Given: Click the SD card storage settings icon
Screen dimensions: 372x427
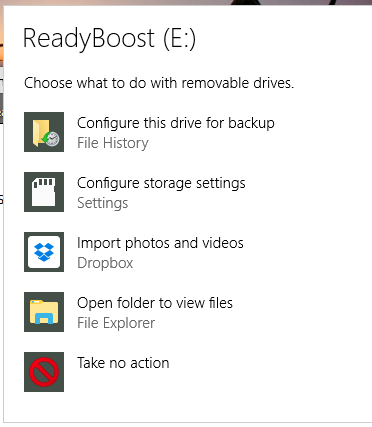Looking at the screenshot, I should click(x=44, y=192).
